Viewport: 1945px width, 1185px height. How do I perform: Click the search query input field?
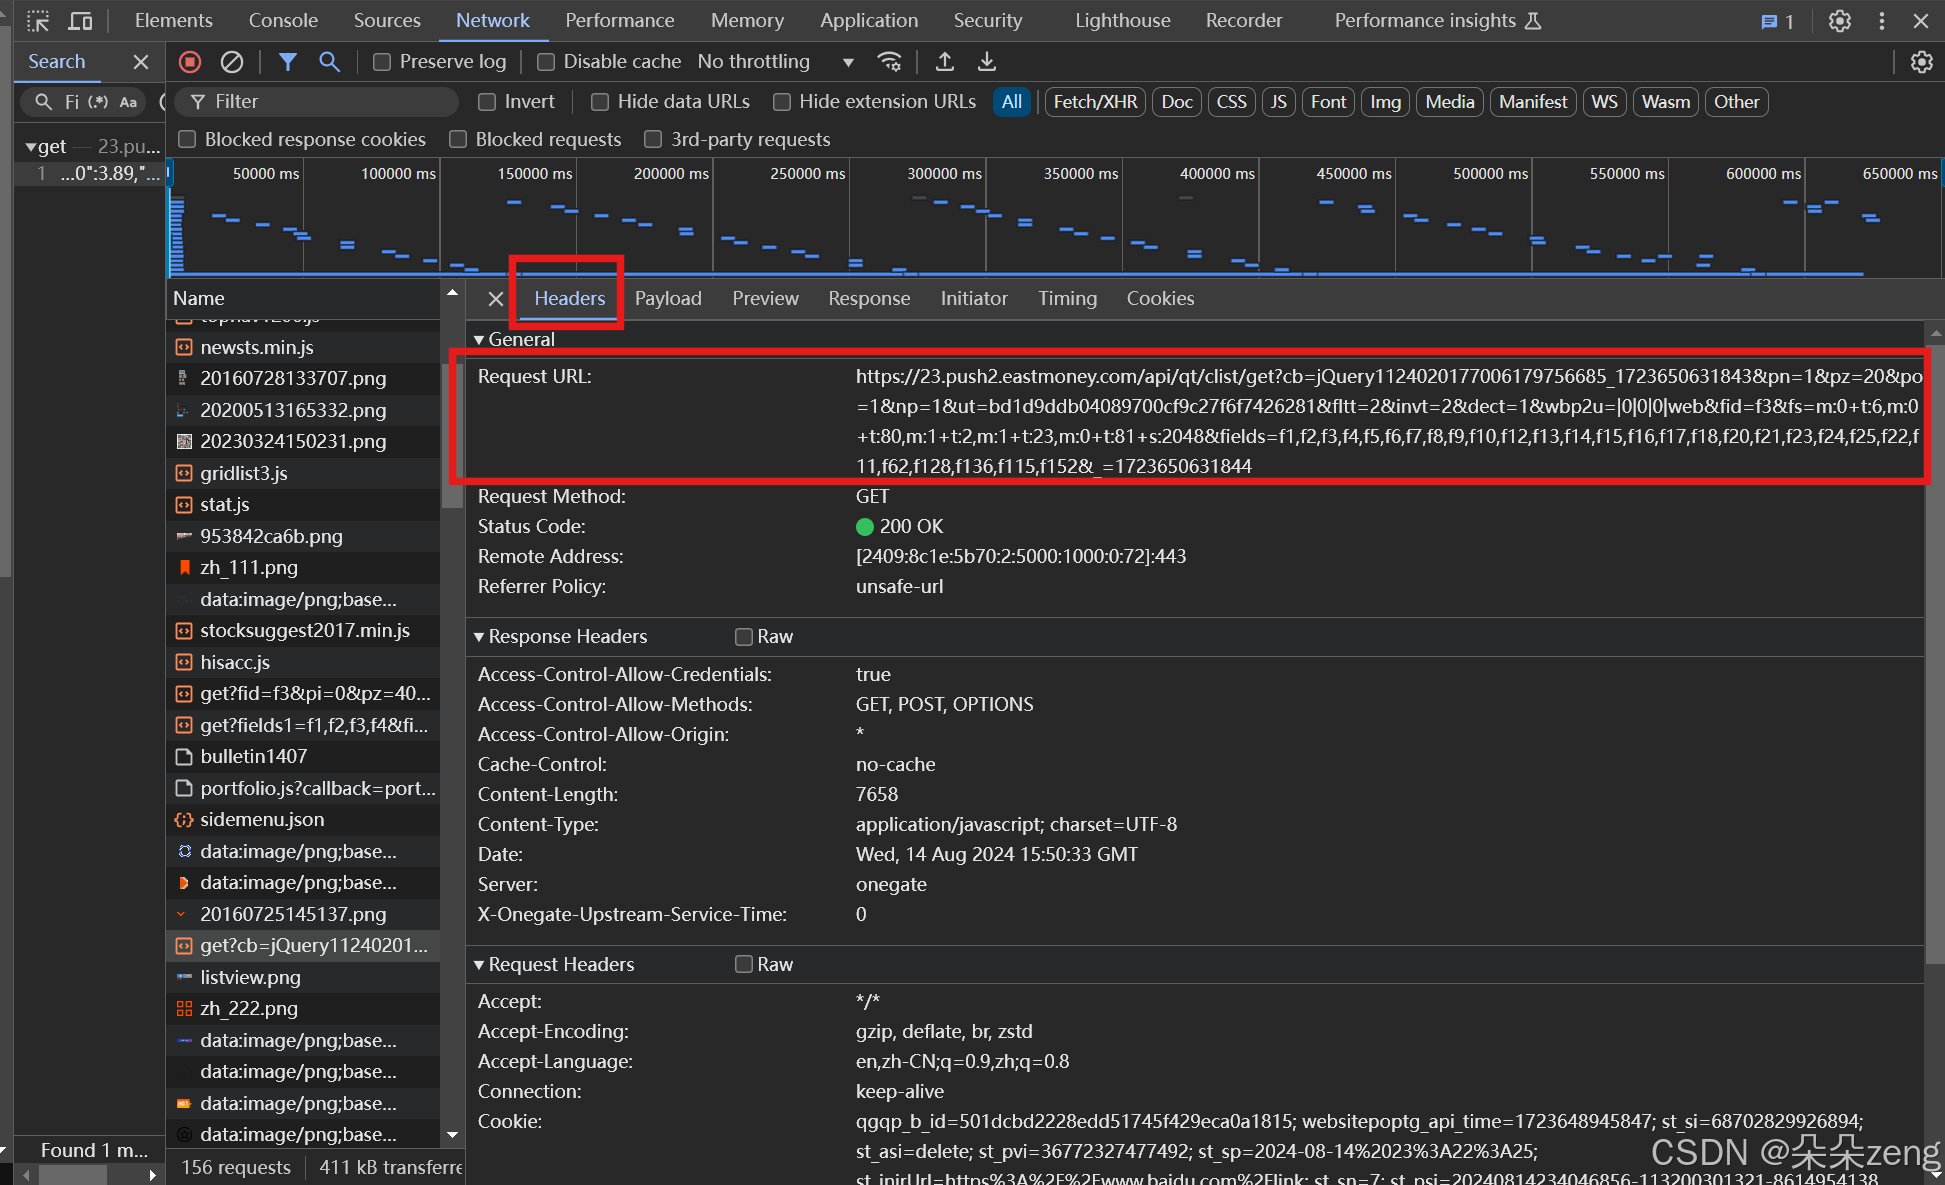(x=73, y=102)
